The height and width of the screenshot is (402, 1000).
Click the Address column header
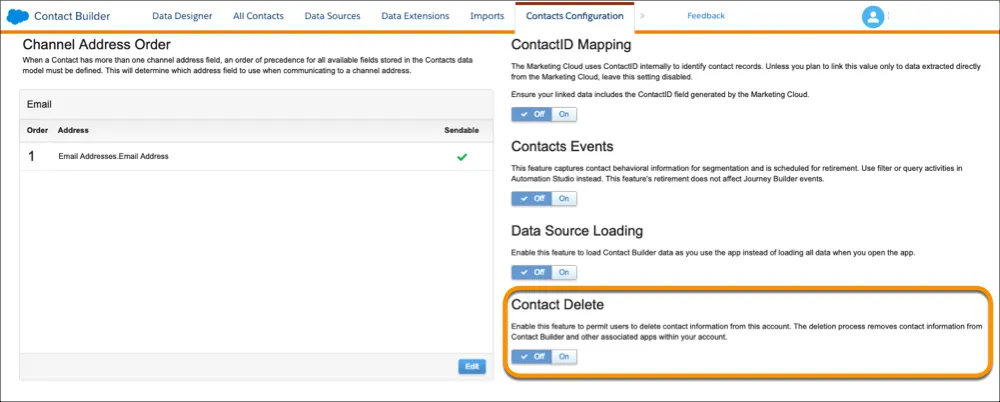click(x=73, y=130)
